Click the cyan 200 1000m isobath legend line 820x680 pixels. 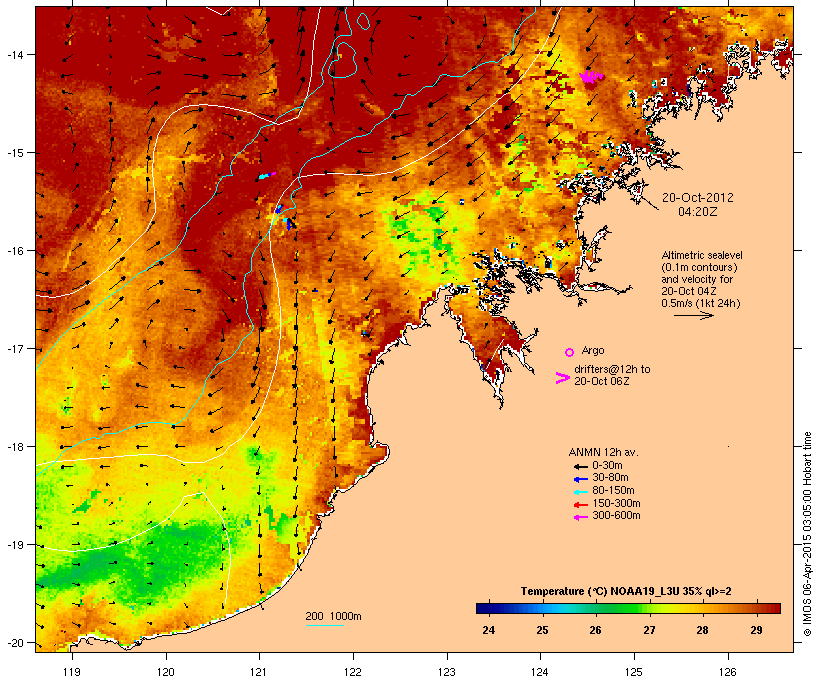(x=324, y=625)
